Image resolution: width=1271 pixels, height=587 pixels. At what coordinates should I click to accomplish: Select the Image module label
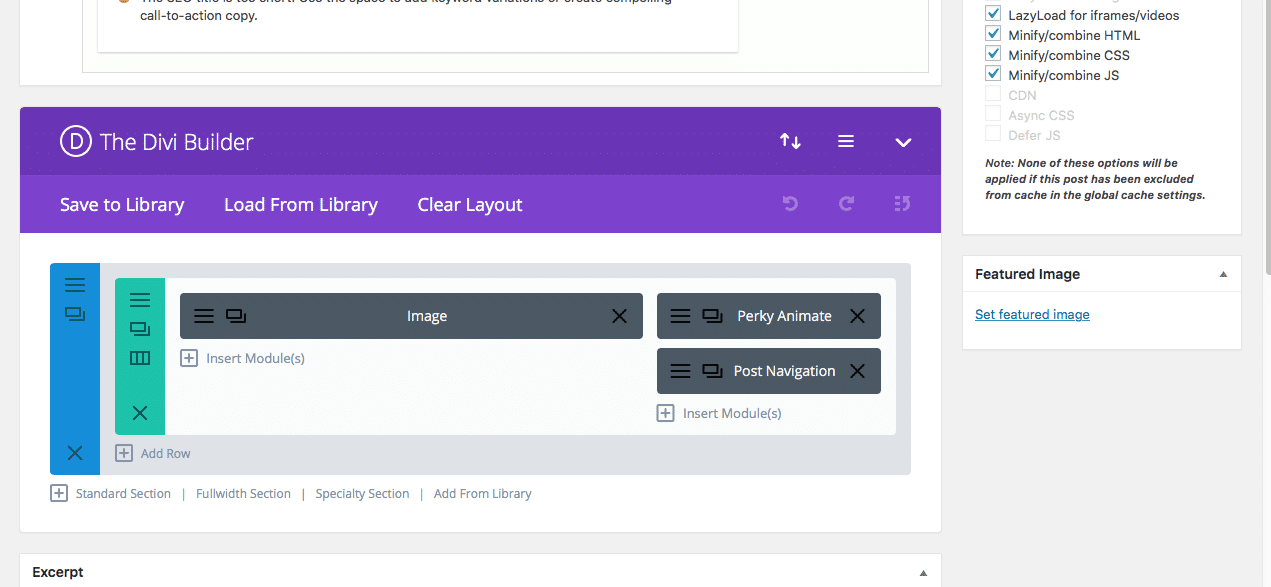[427, 316]
